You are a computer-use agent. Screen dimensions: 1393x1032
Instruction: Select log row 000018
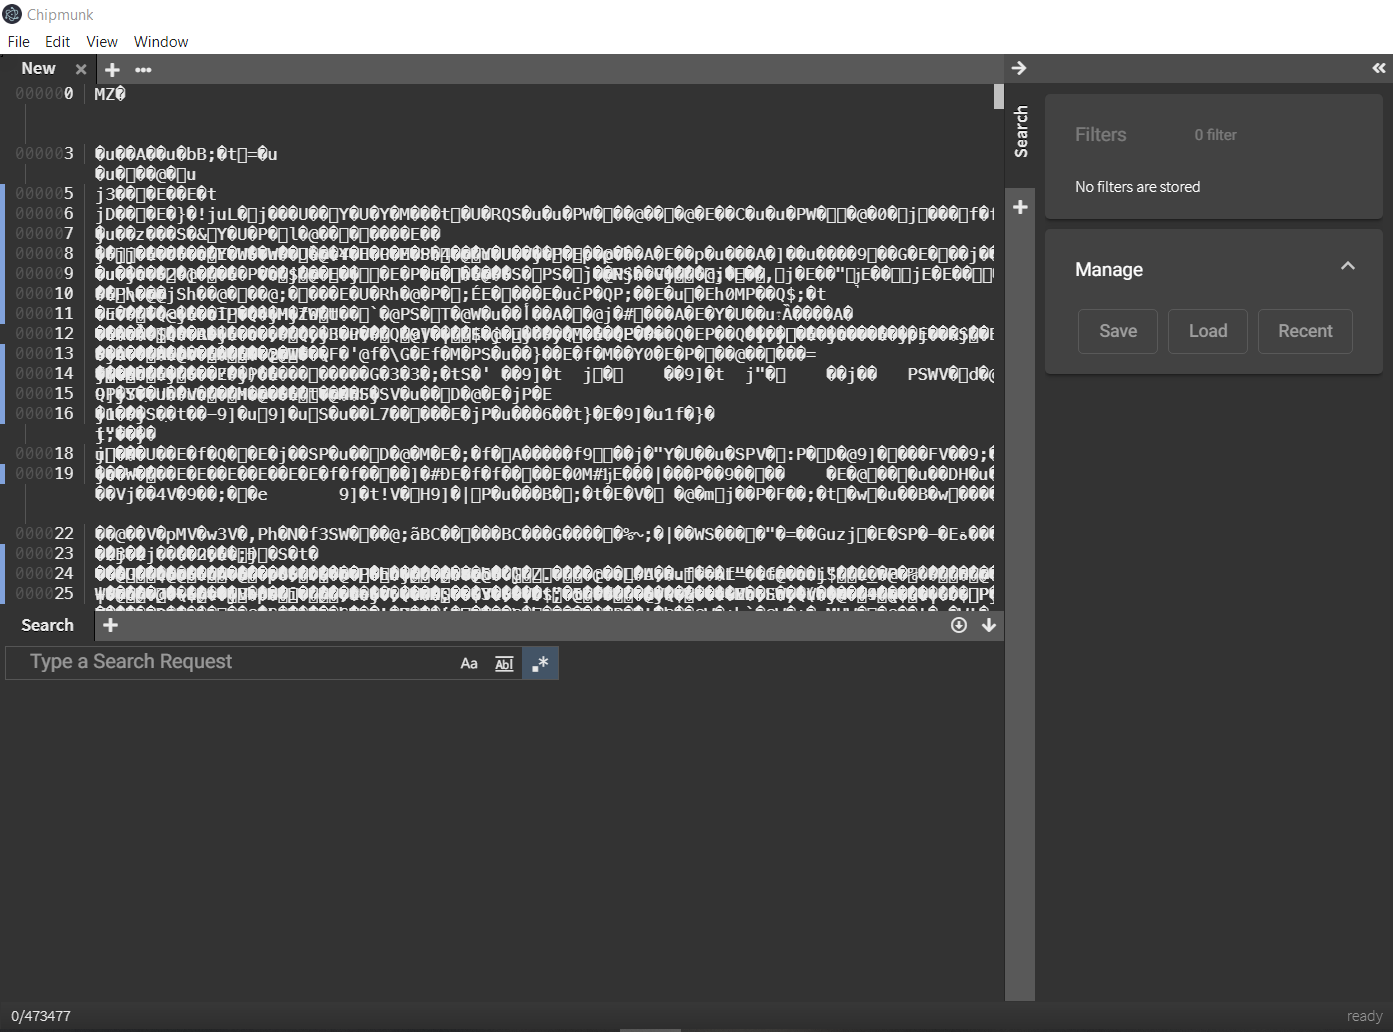click(x=500, y=454)
